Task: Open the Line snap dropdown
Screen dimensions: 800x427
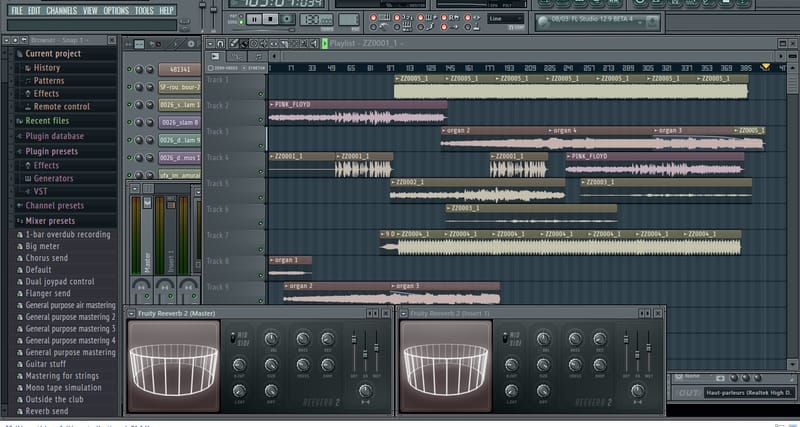Action: pos(506,19)
